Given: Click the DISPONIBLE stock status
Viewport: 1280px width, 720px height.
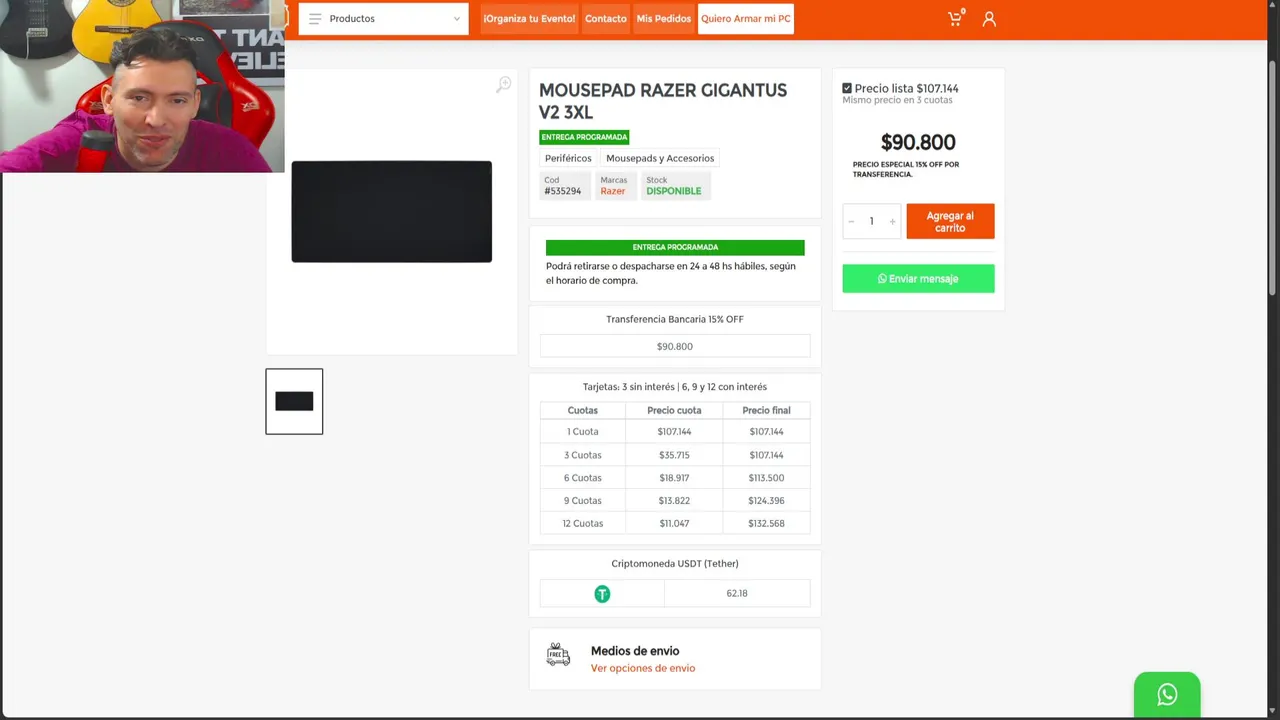Looking at the screenshot, I should 674,191.
